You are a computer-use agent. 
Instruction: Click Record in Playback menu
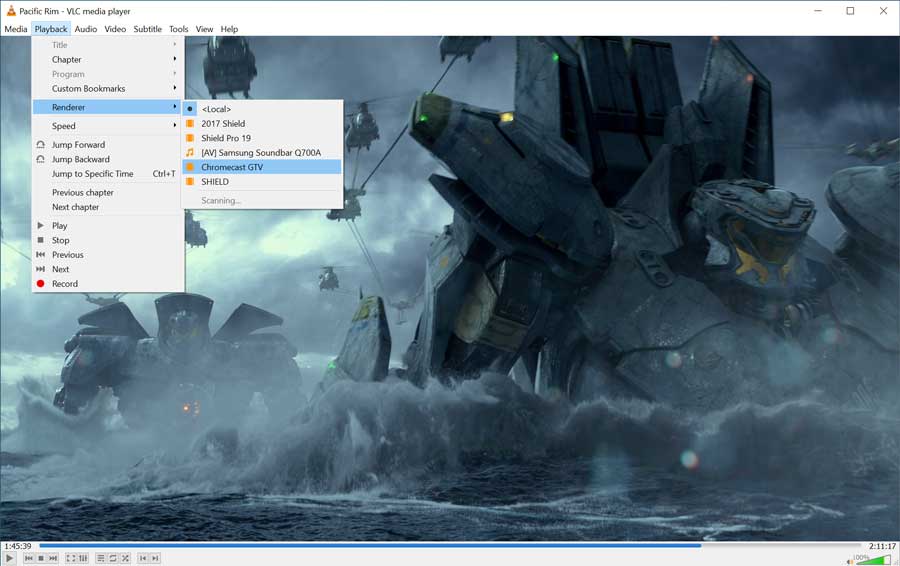tap(108, 284)
